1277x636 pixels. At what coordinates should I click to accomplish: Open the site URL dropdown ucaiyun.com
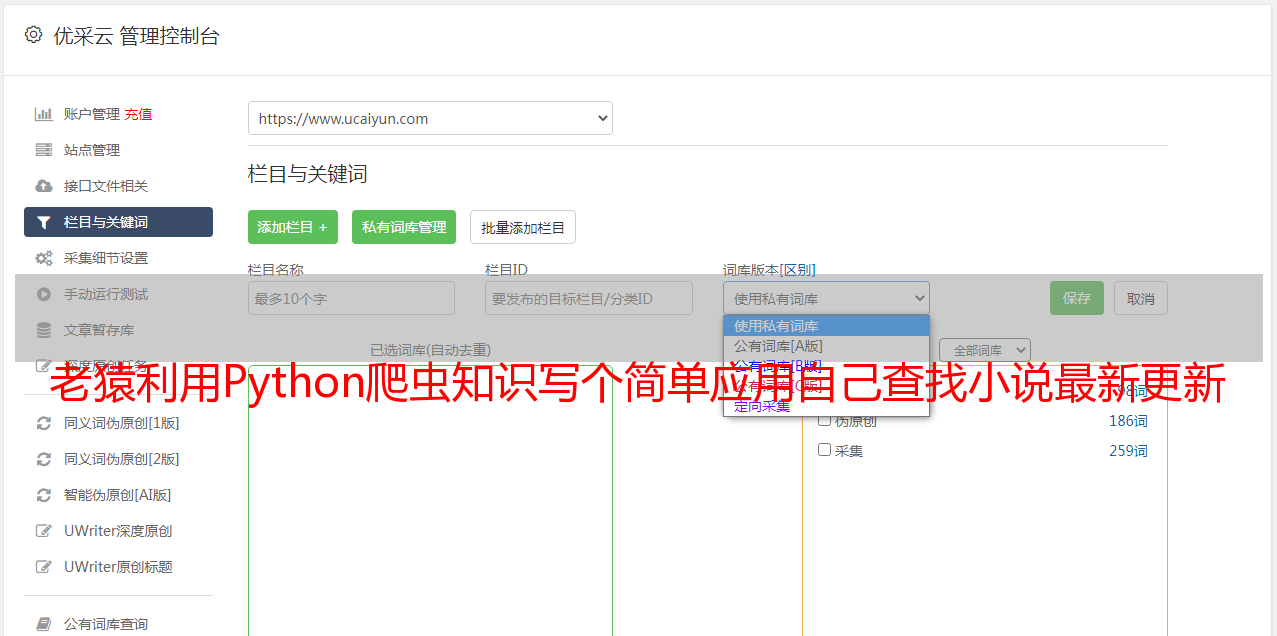[430, 118]
